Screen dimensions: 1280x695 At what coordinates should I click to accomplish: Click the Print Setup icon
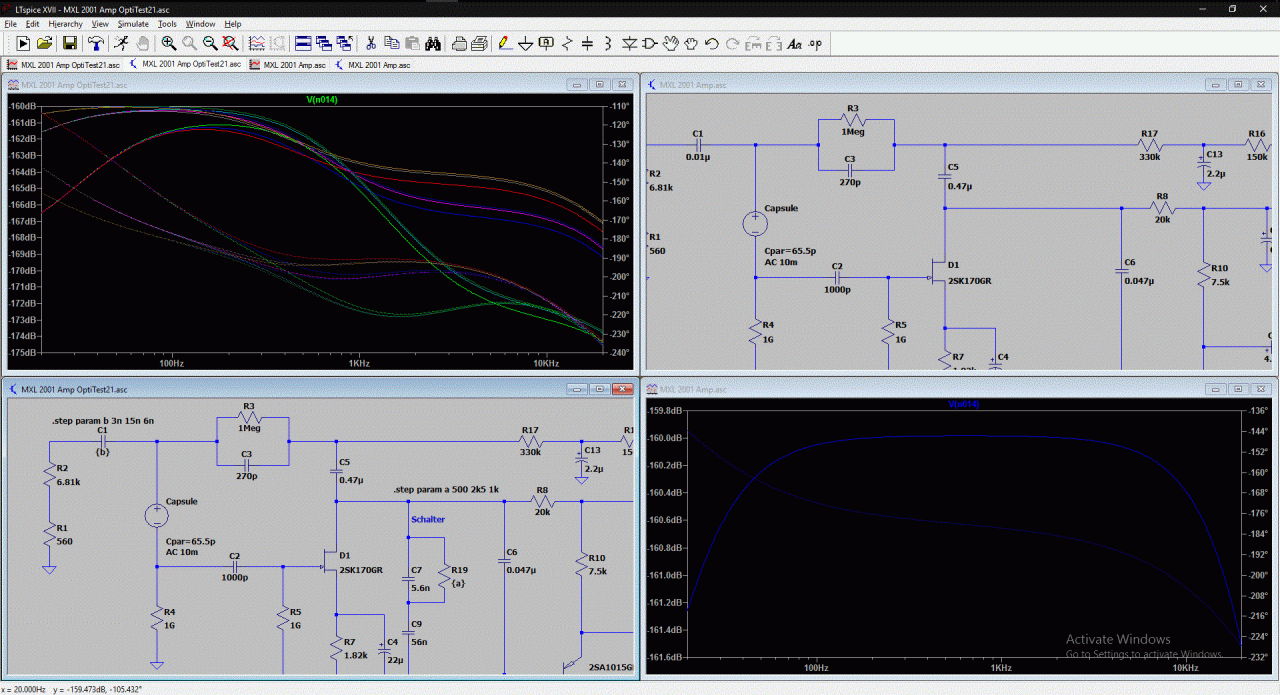[459, 43]
